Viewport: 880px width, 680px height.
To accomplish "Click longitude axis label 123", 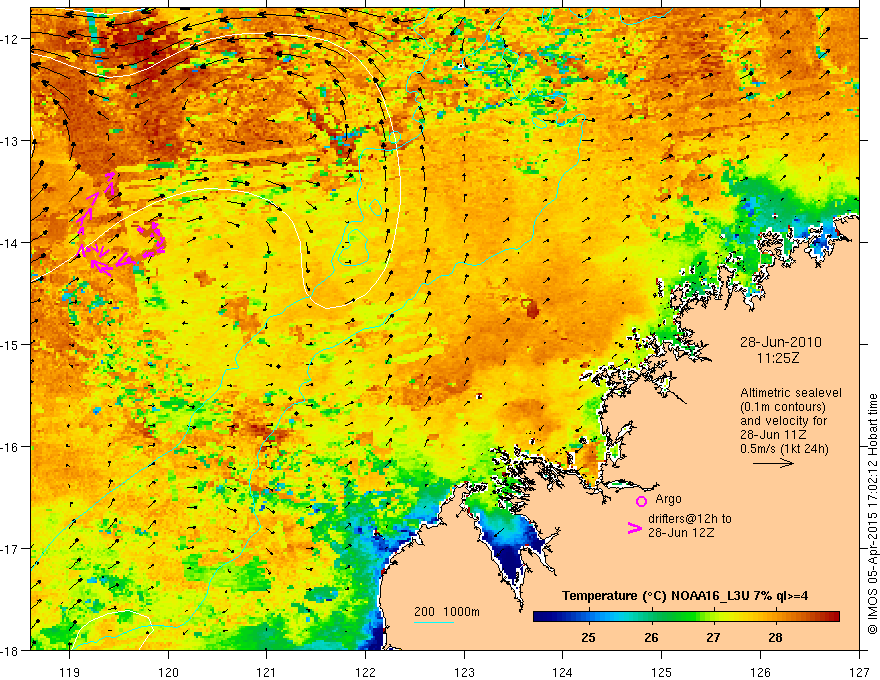I will click(464, 672).
